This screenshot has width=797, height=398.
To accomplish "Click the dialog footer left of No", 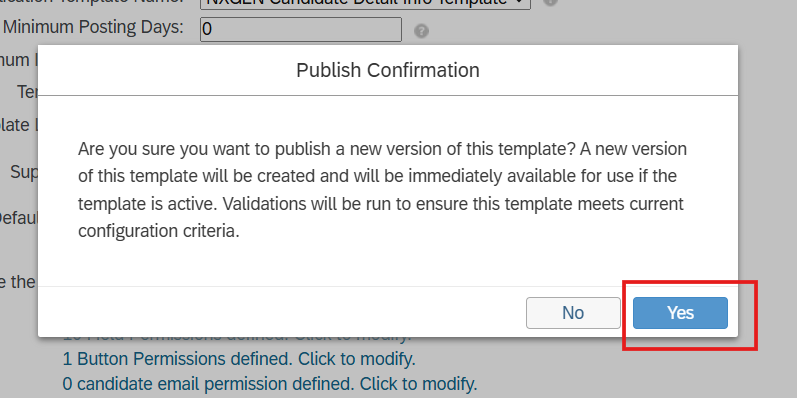I will 282,312.
